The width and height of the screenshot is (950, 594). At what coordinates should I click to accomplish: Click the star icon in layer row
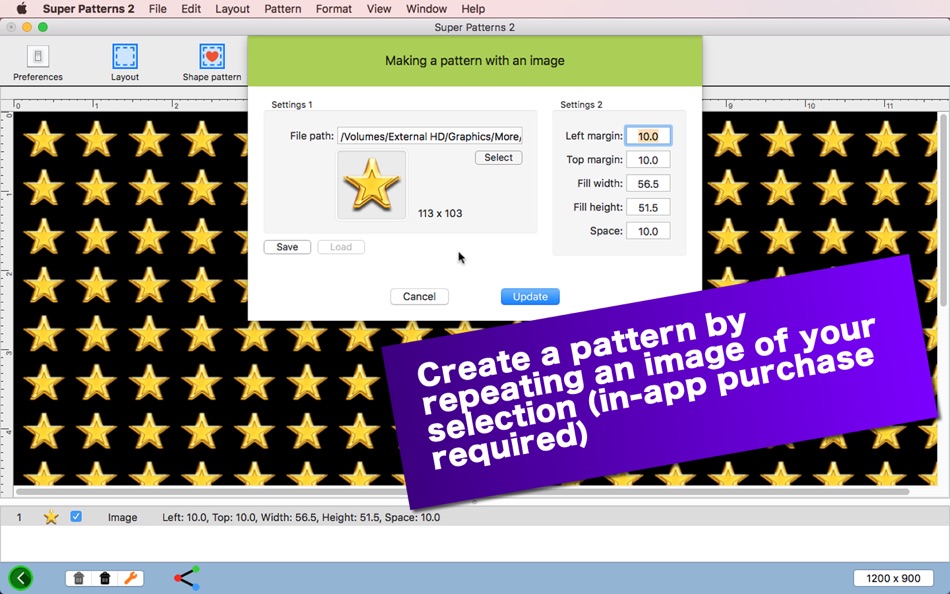51,517
